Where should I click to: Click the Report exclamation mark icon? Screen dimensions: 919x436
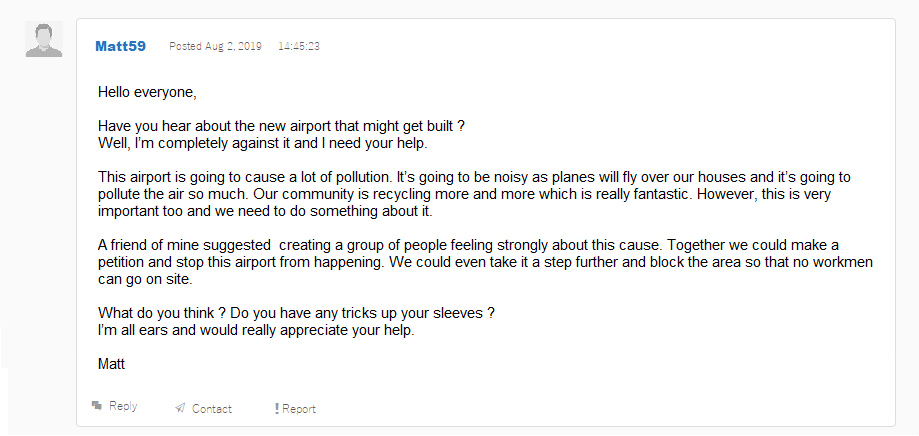pos(277,408)
